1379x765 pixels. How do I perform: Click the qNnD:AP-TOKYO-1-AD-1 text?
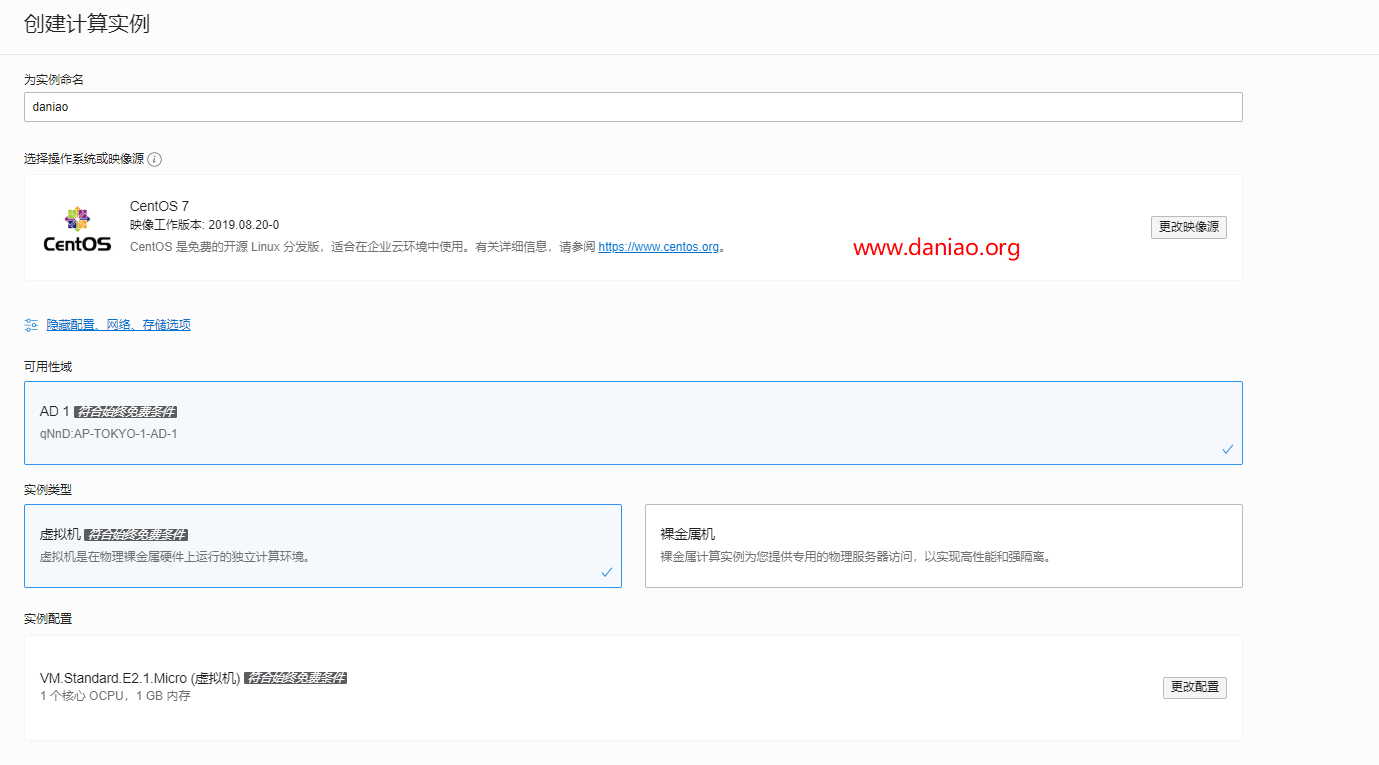(x=108, y=434)
